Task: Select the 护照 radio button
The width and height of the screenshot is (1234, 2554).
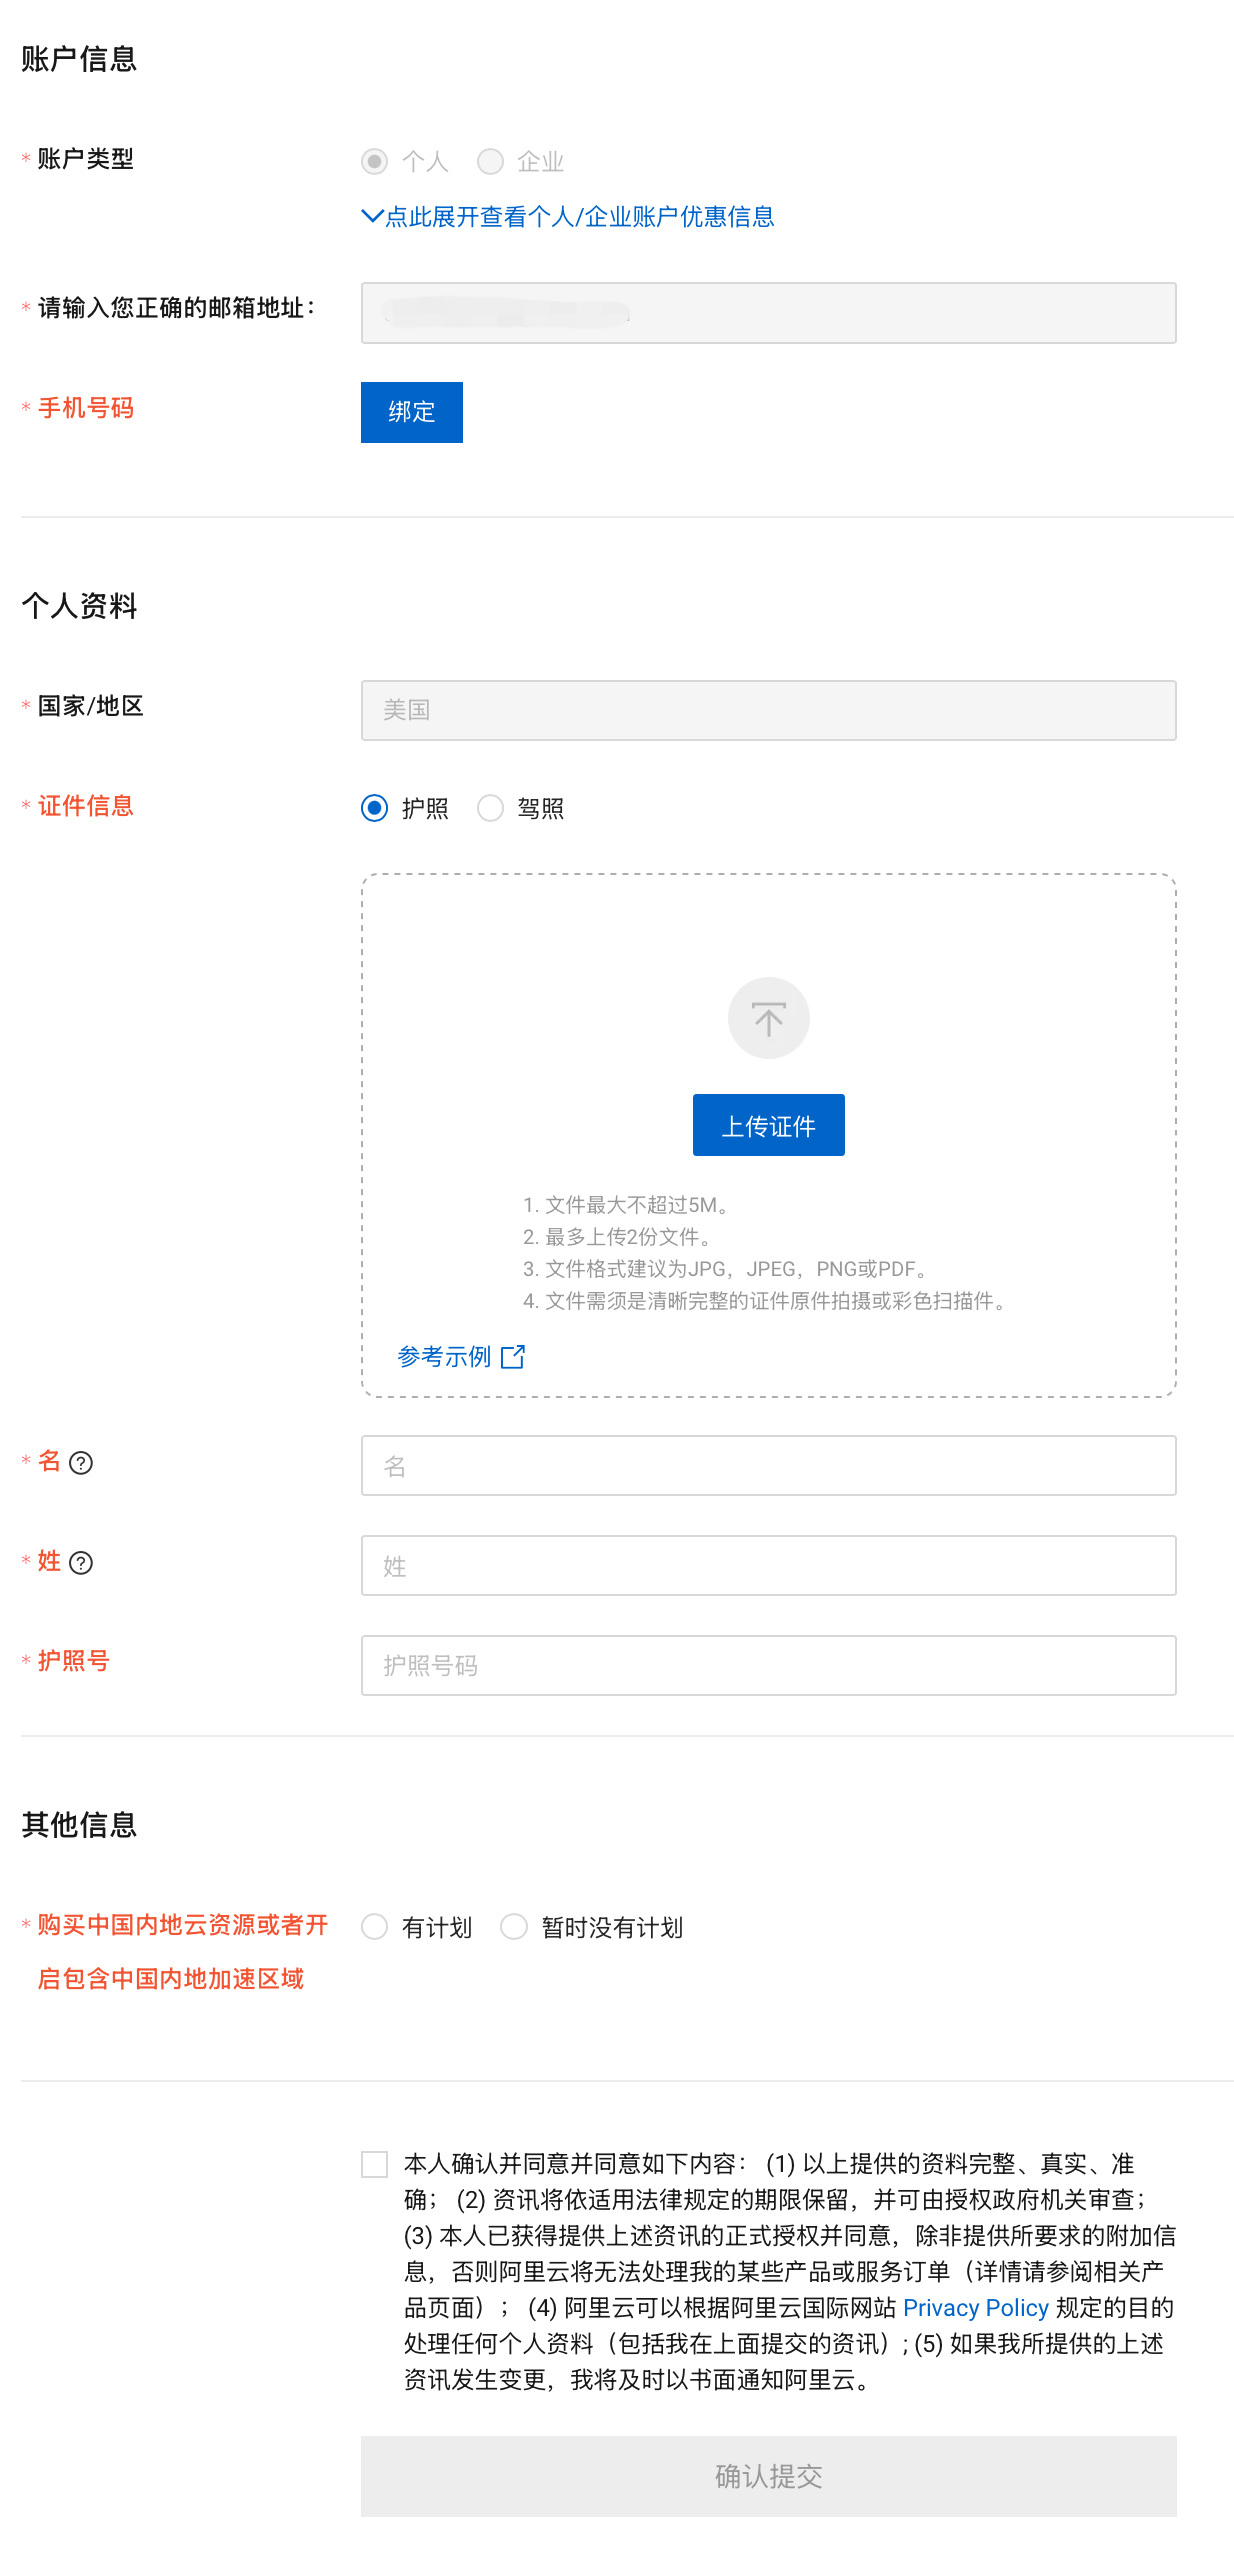Action: (x=375, y=807)
